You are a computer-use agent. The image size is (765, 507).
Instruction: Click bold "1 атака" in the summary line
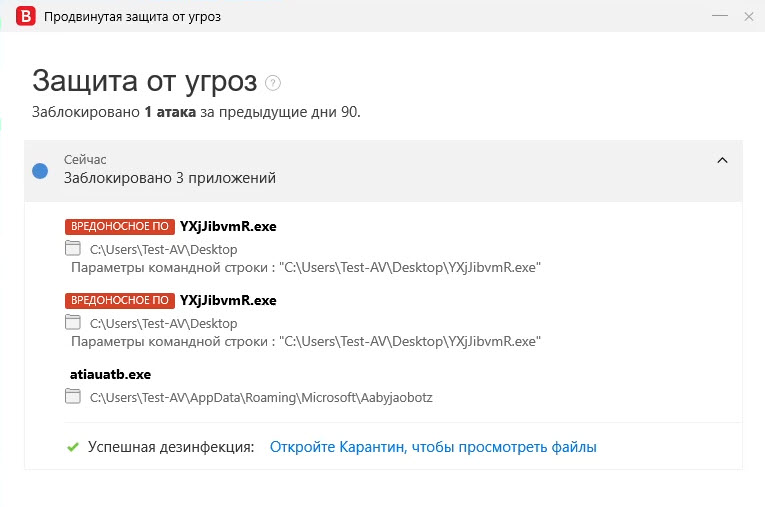170,112
